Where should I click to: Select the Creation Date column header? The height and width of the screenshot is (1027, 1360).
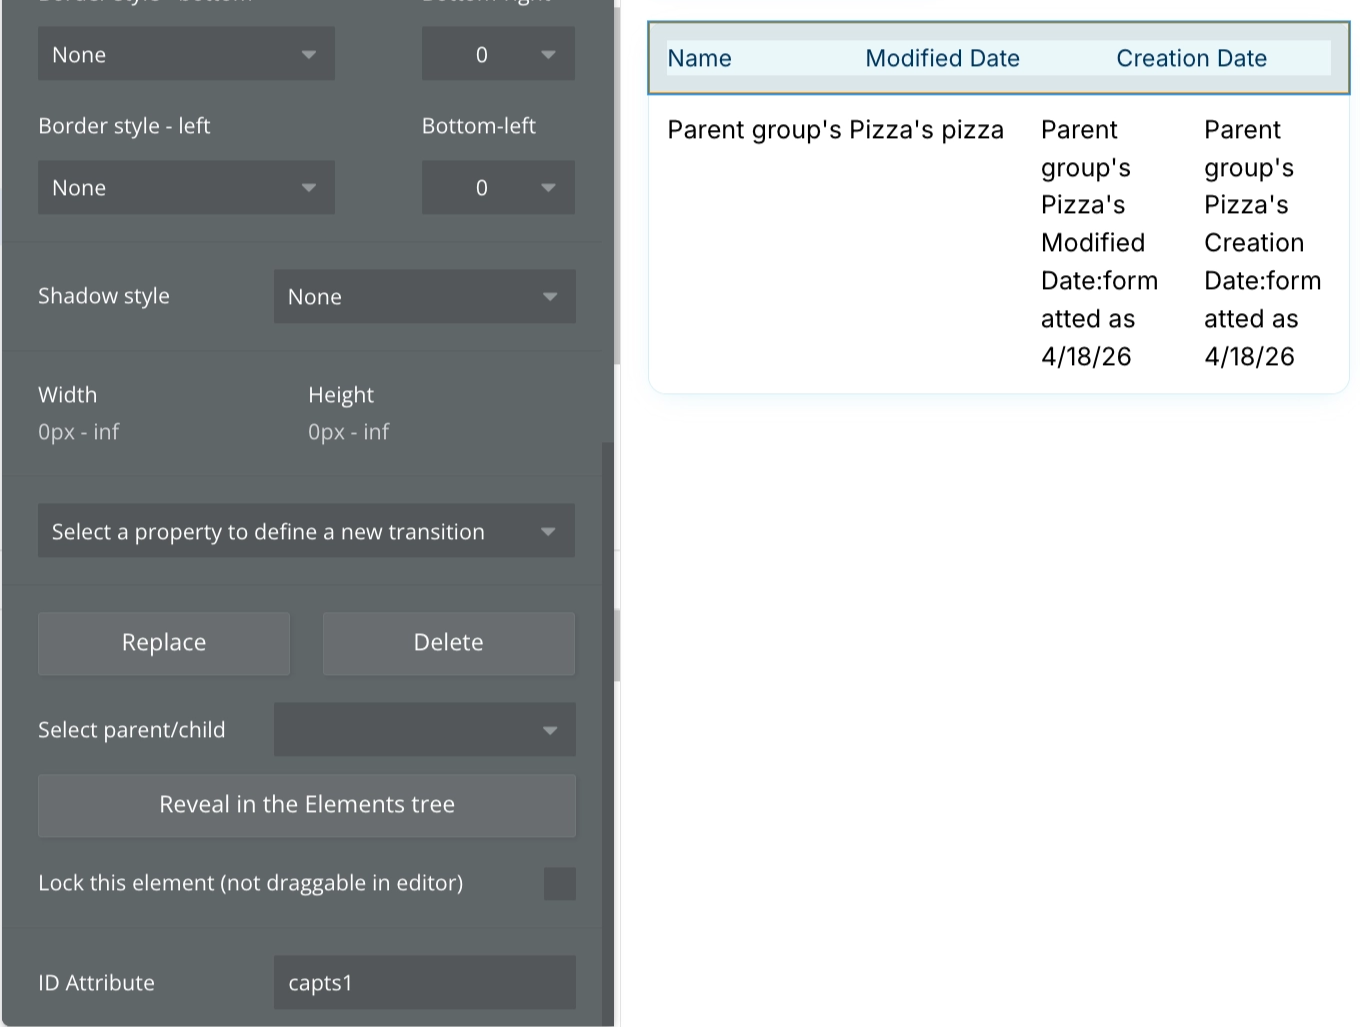point(1191,59)
